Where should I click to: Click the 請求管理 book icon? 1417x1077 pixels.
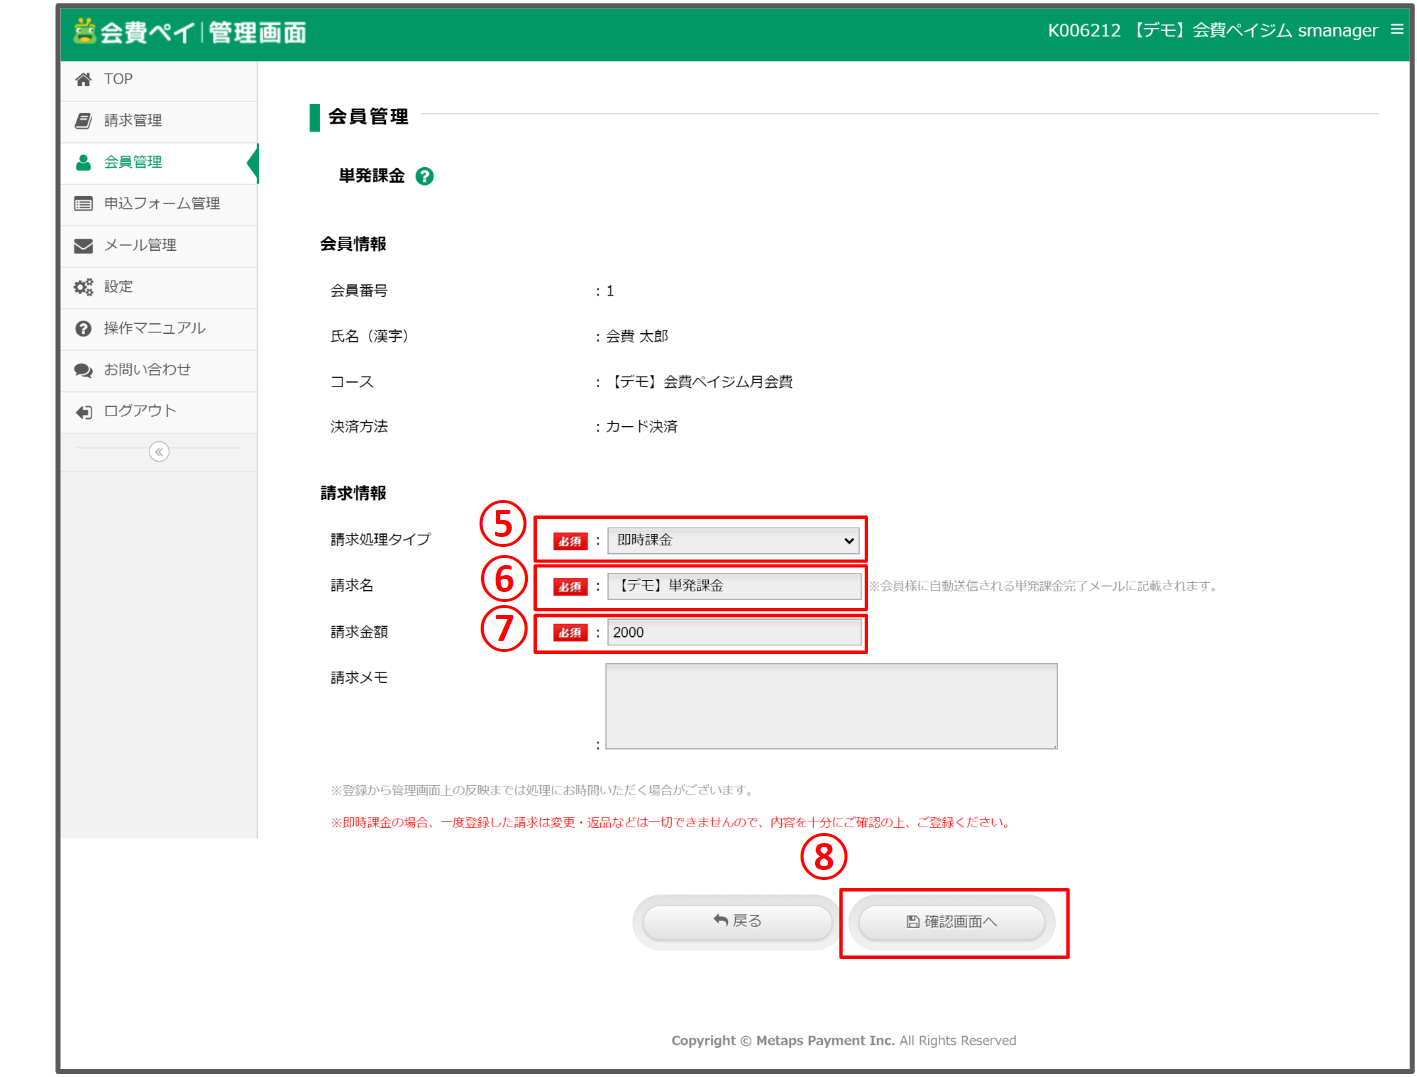pyautogui.click(x=83, y=120)
